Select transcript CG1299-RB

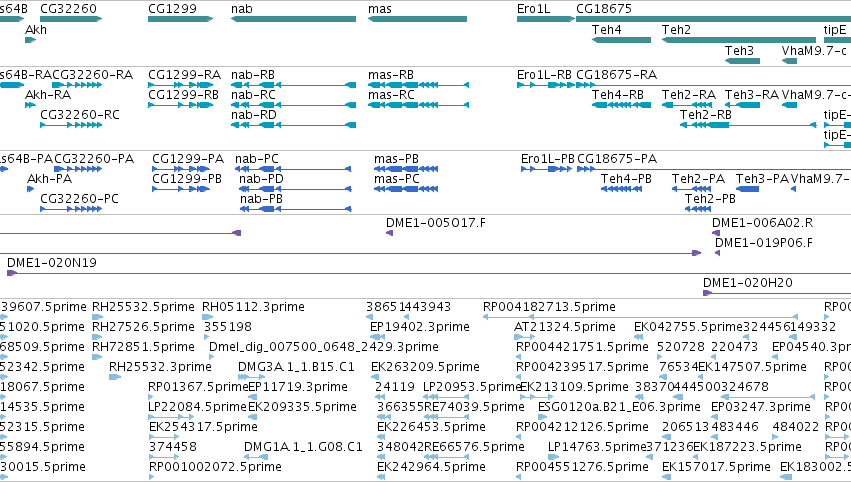[181, 105]
